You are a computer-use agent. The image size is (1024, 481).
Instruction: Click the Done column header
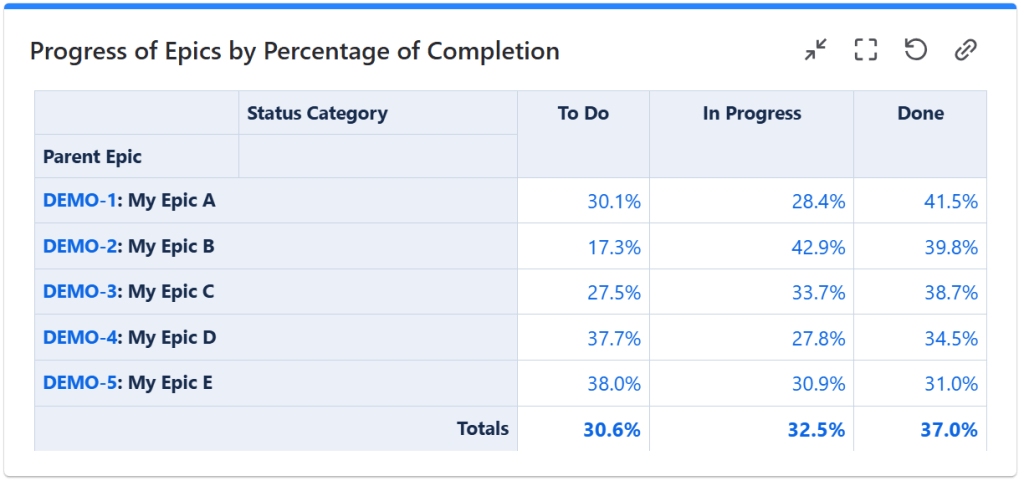pos(920,113)
